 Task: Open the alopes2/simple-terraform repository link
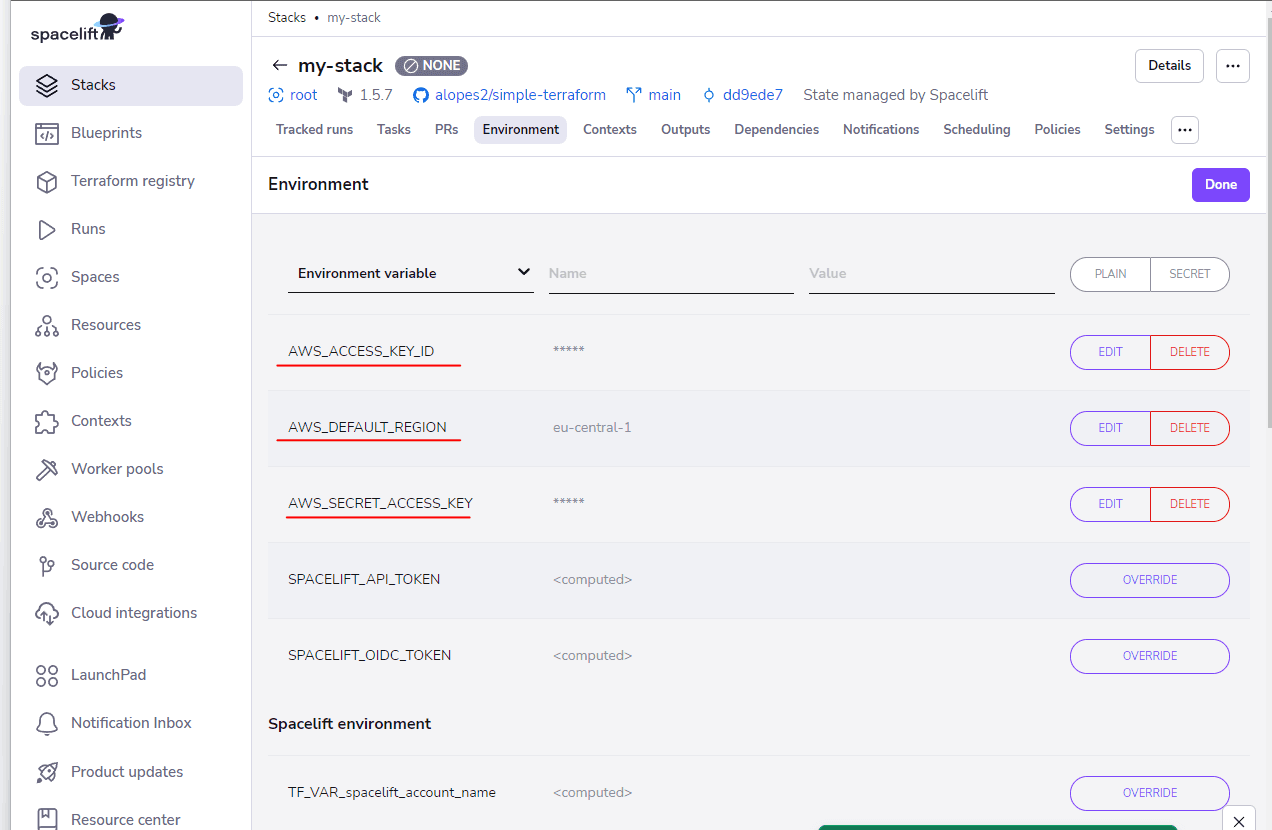coord(519,95)
